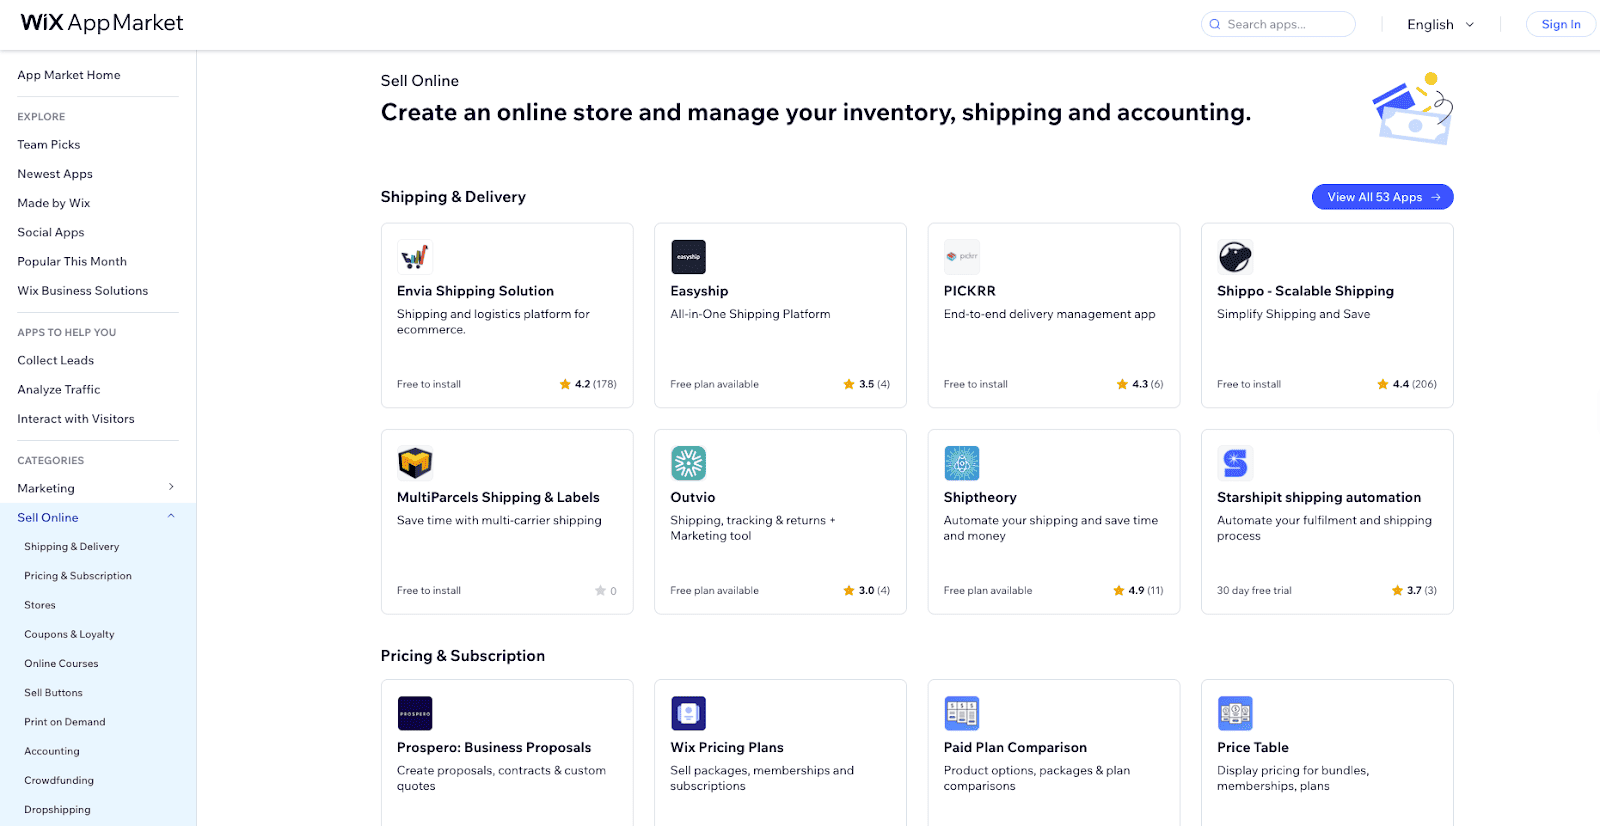Open Pricing & Subscription subcategory in sidebar

point(78,576)
